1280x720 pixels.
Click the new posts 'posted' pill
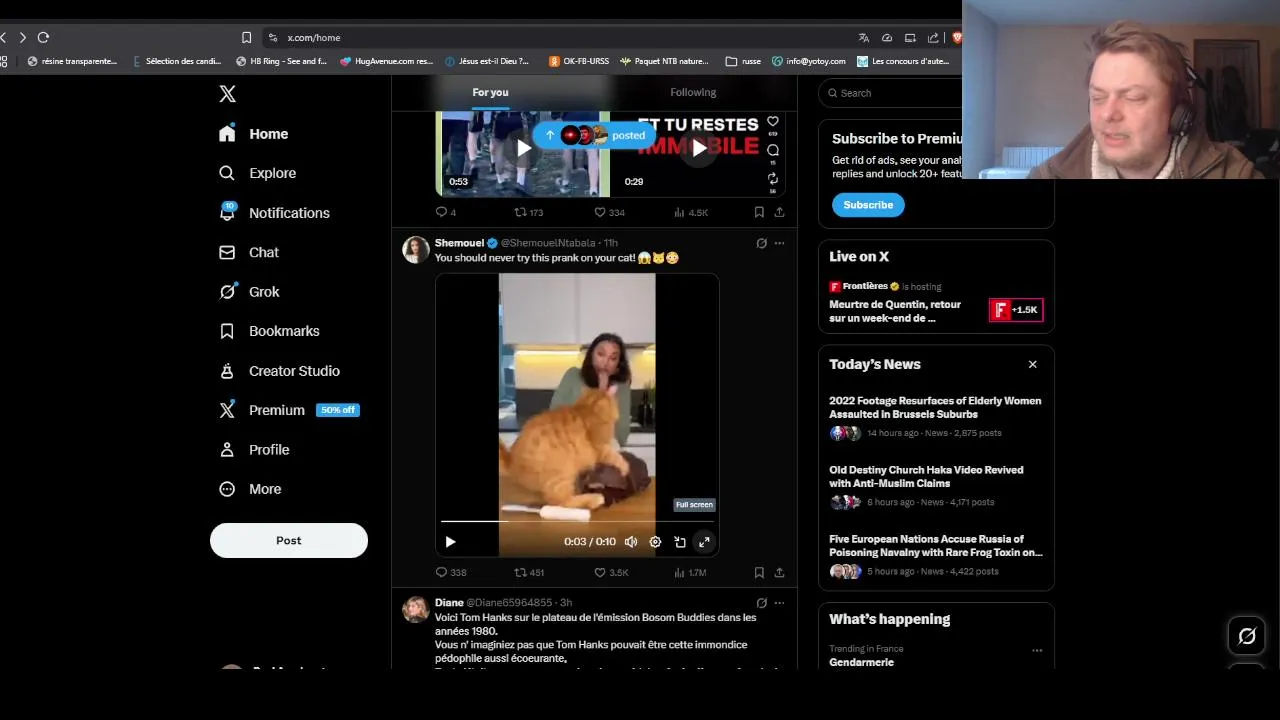click(596, 135)
